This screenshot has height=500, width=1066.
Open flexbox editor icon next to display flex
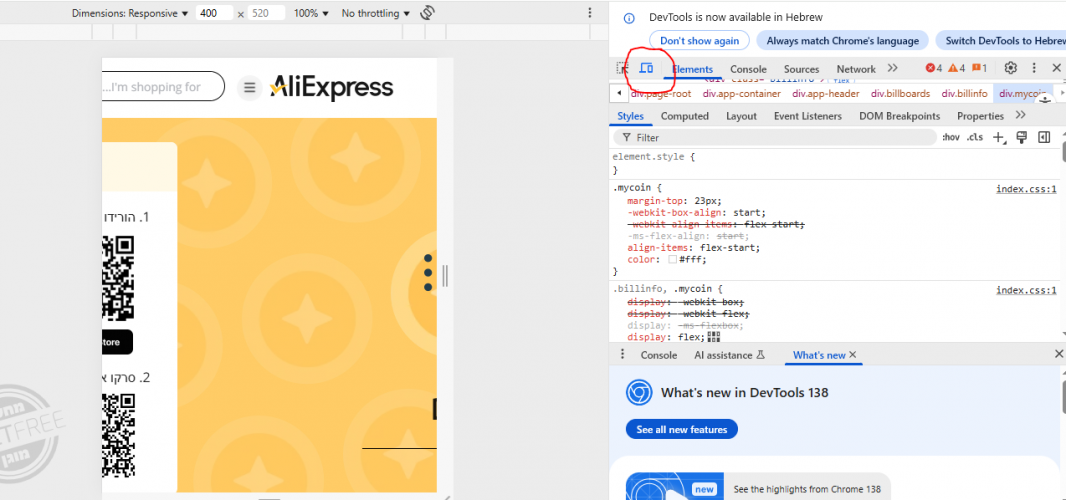(x=713, y=337)
